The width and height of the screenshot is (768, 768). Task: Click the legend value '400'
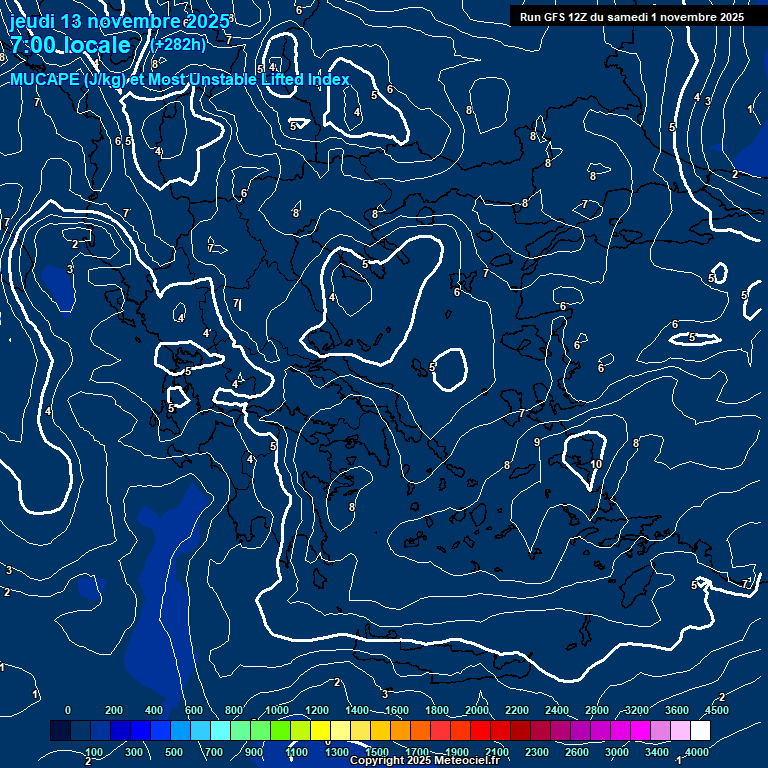[x=154, y=710]
